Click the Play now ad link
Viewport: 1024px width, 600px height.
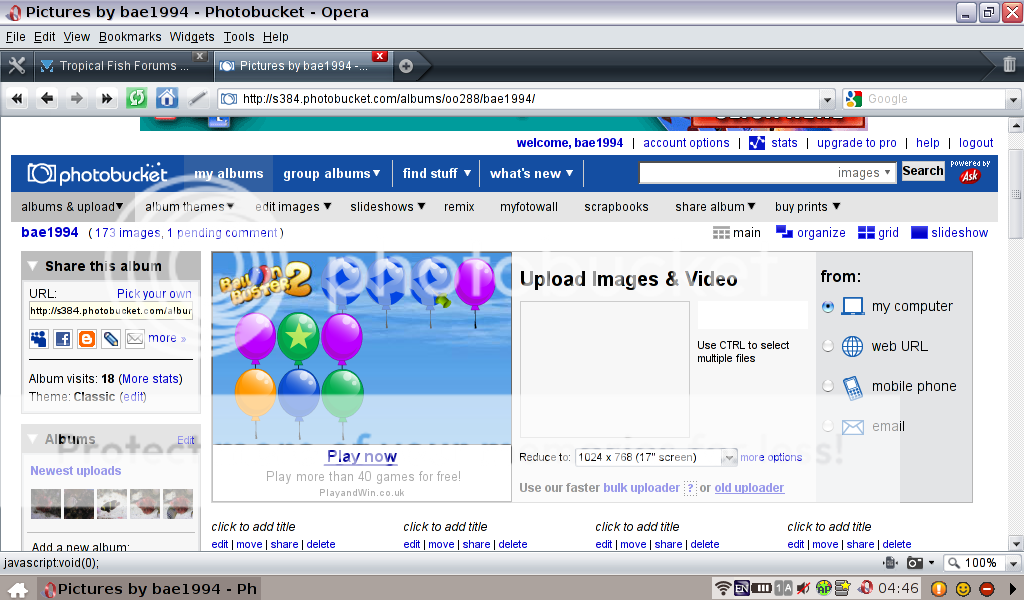pos(362,456)
